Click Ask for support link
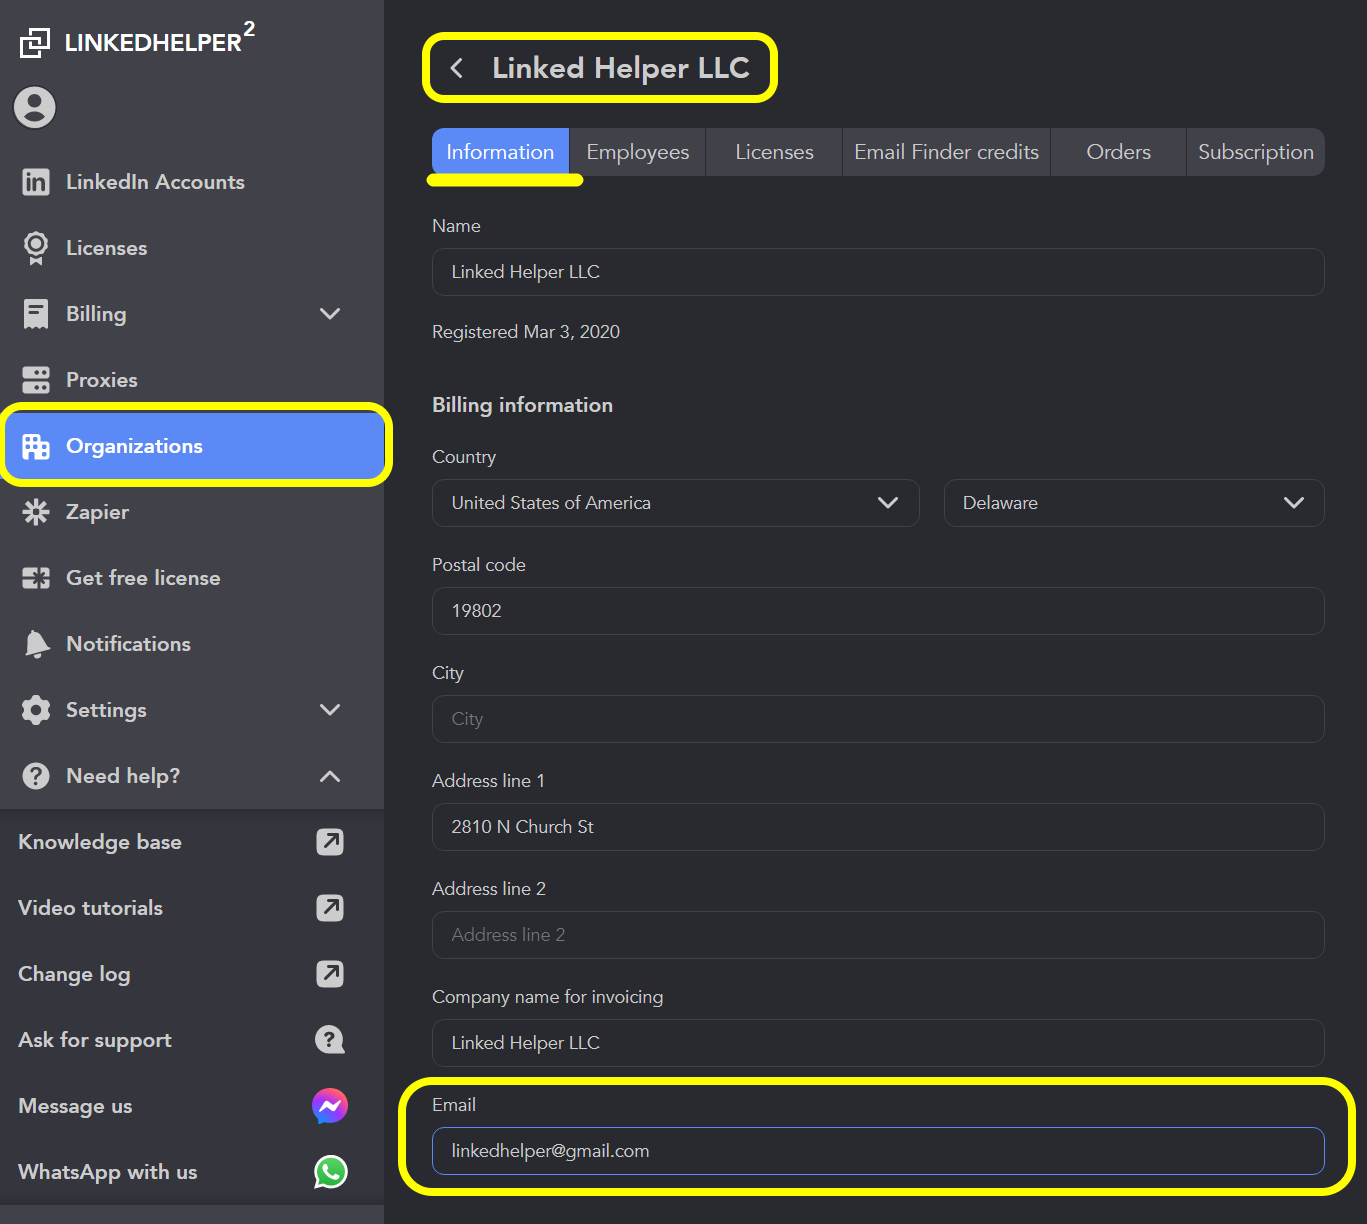This screenshot has width=1367, height=1224. click(x=95, y=1040)
